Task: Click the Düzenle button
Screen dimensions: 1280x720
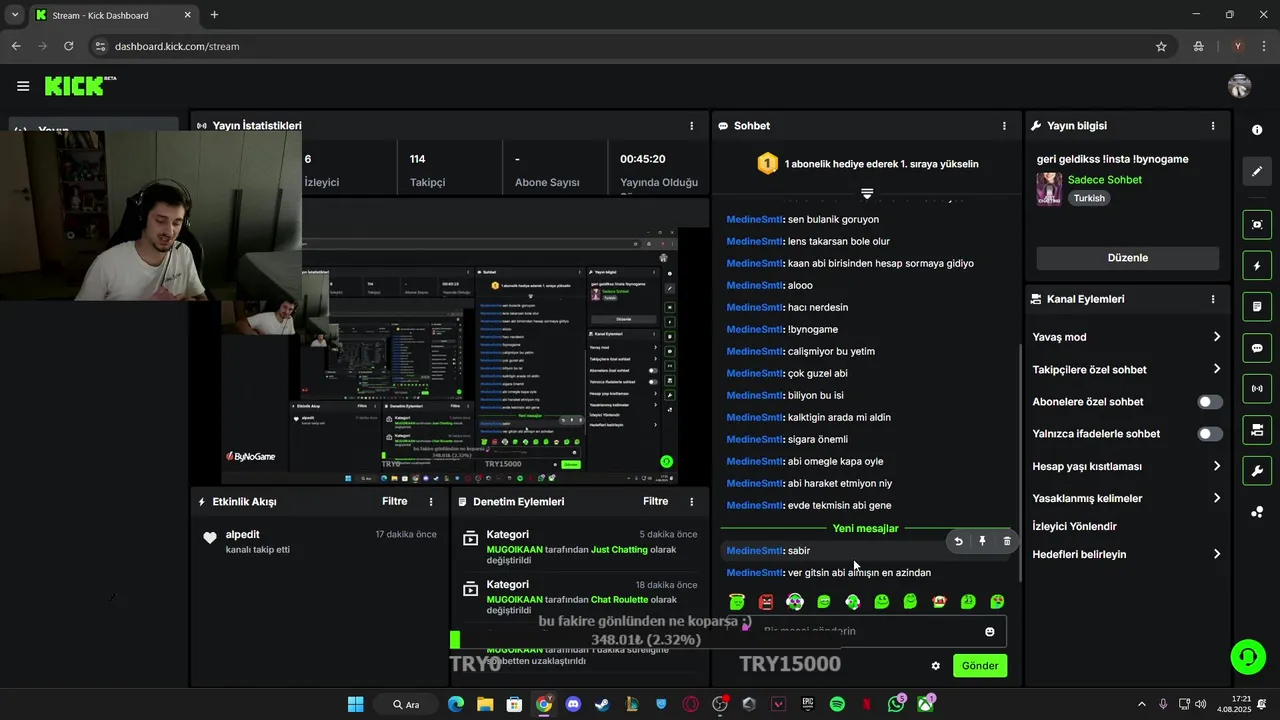Action: [x=1127, y=258]
